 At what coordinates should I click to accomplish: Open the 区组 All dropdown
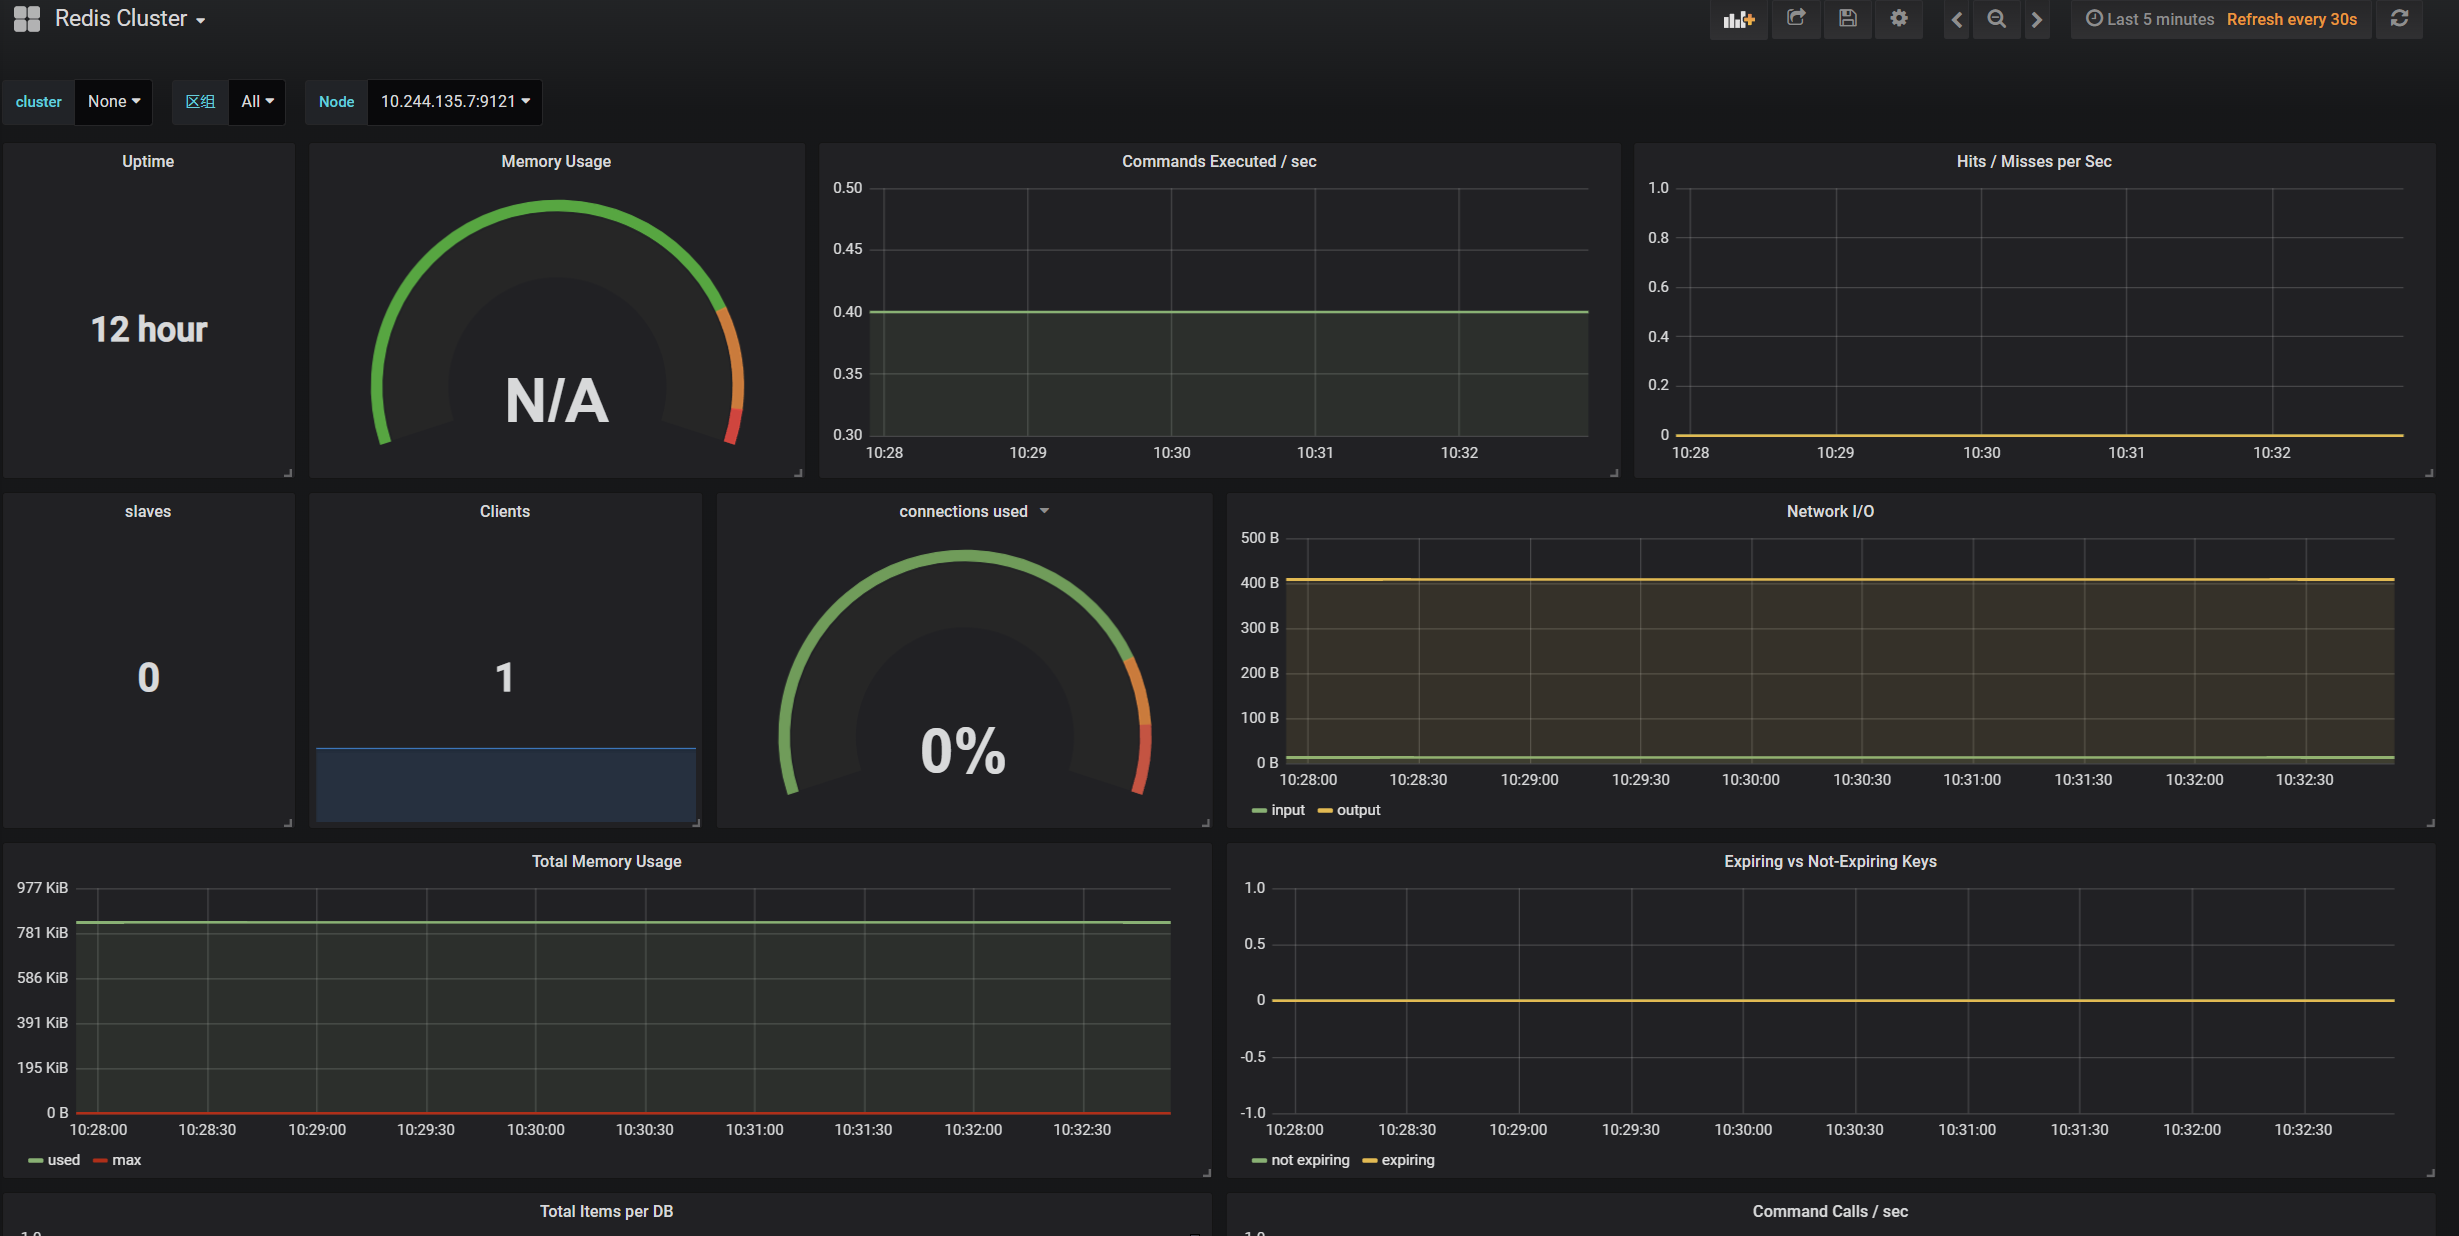257,102
